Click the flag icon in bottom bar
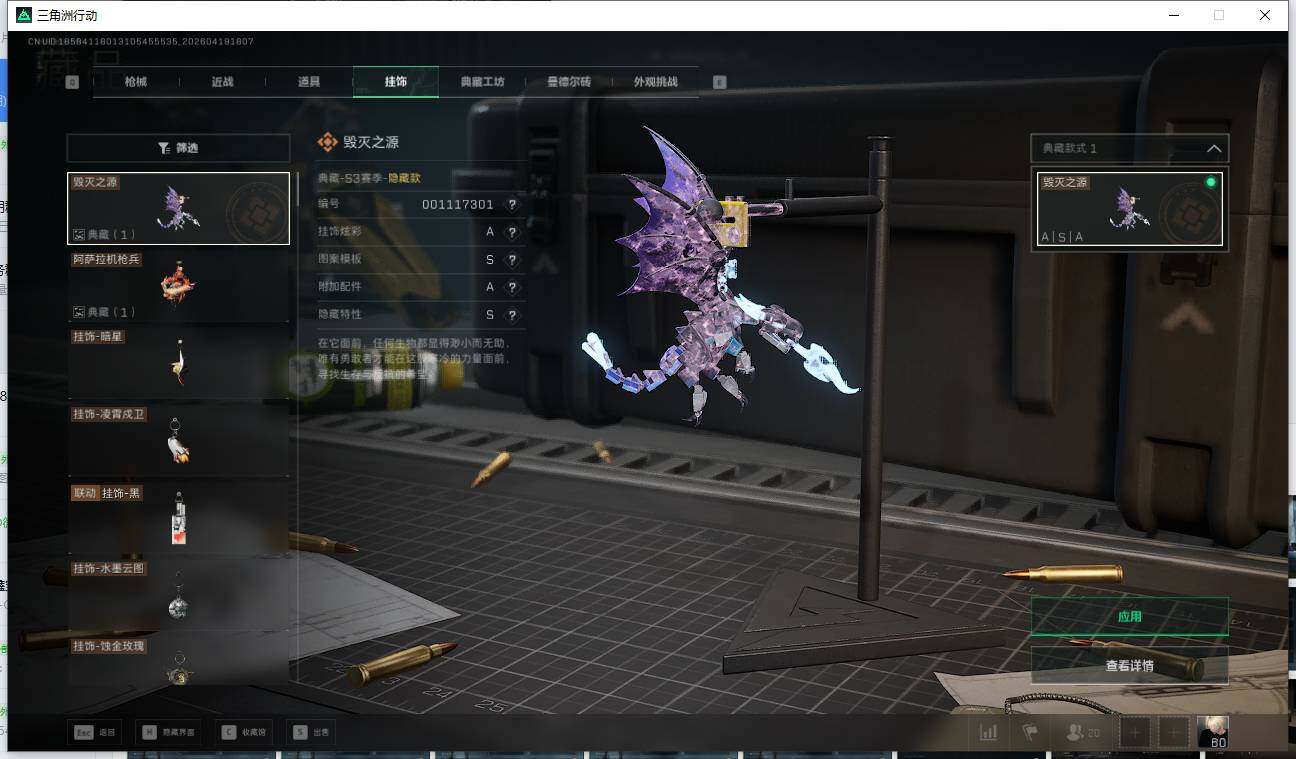 pyautogui.click(x=1029, y=733)
